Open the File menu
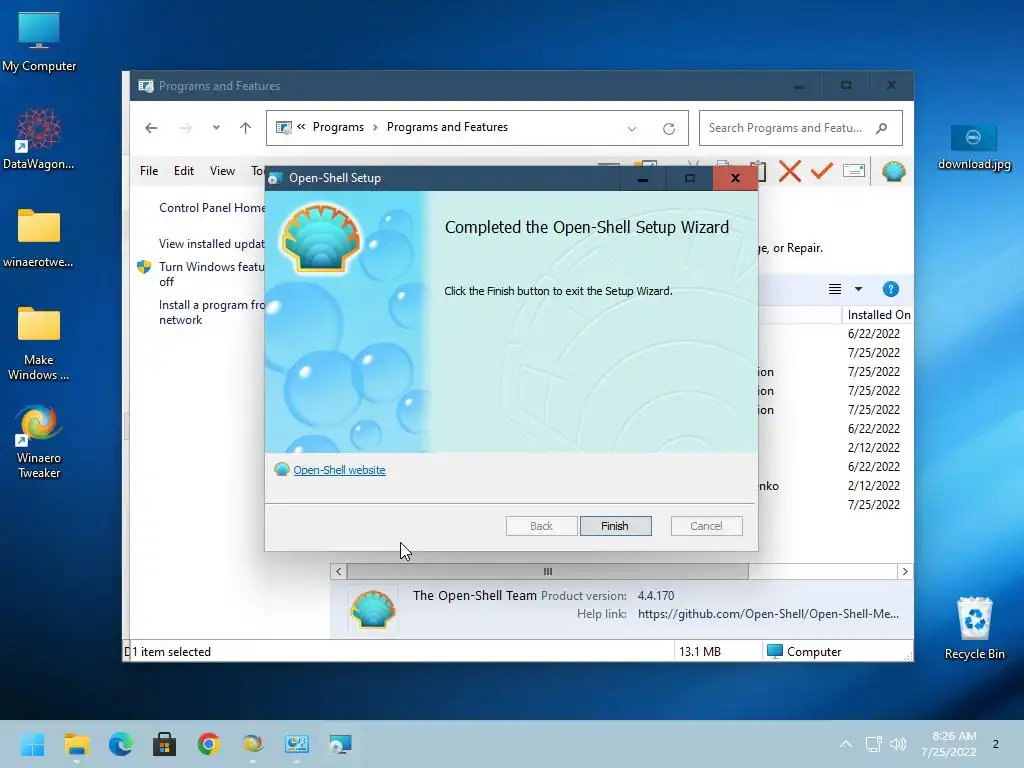 [149, 170]
